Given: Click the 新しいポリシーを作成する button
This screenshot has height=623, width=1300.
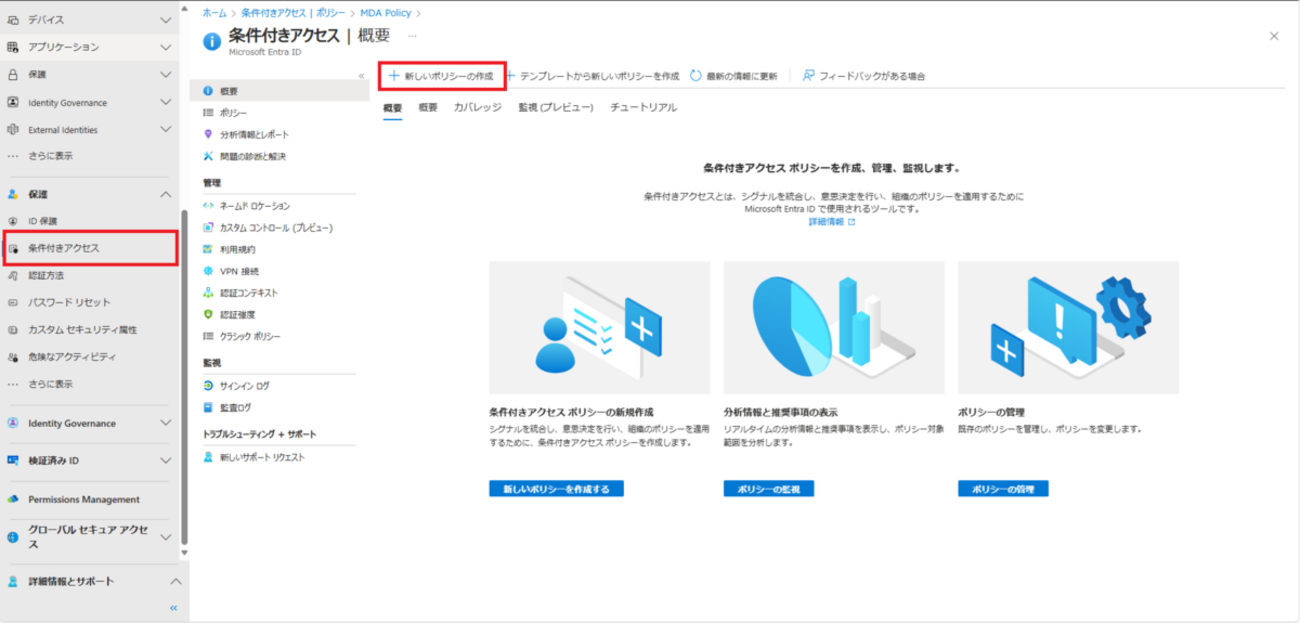Looking at the screenshot, I should click(x=556, y=489).
